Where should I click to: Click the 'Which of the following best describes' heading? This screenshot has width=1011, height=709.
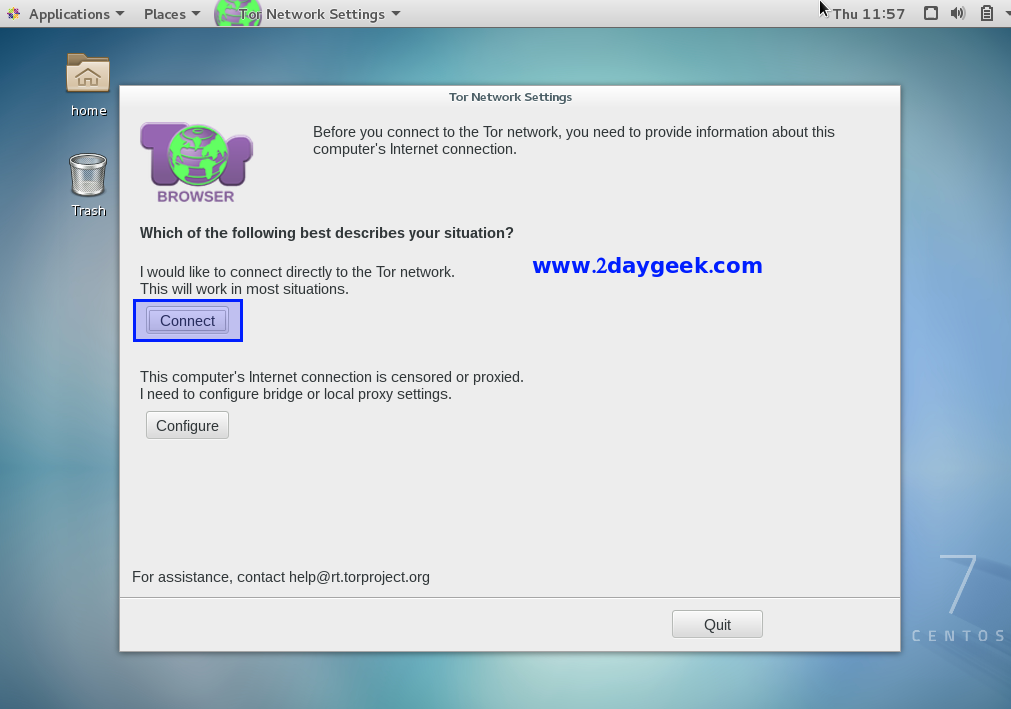[326, 233]
